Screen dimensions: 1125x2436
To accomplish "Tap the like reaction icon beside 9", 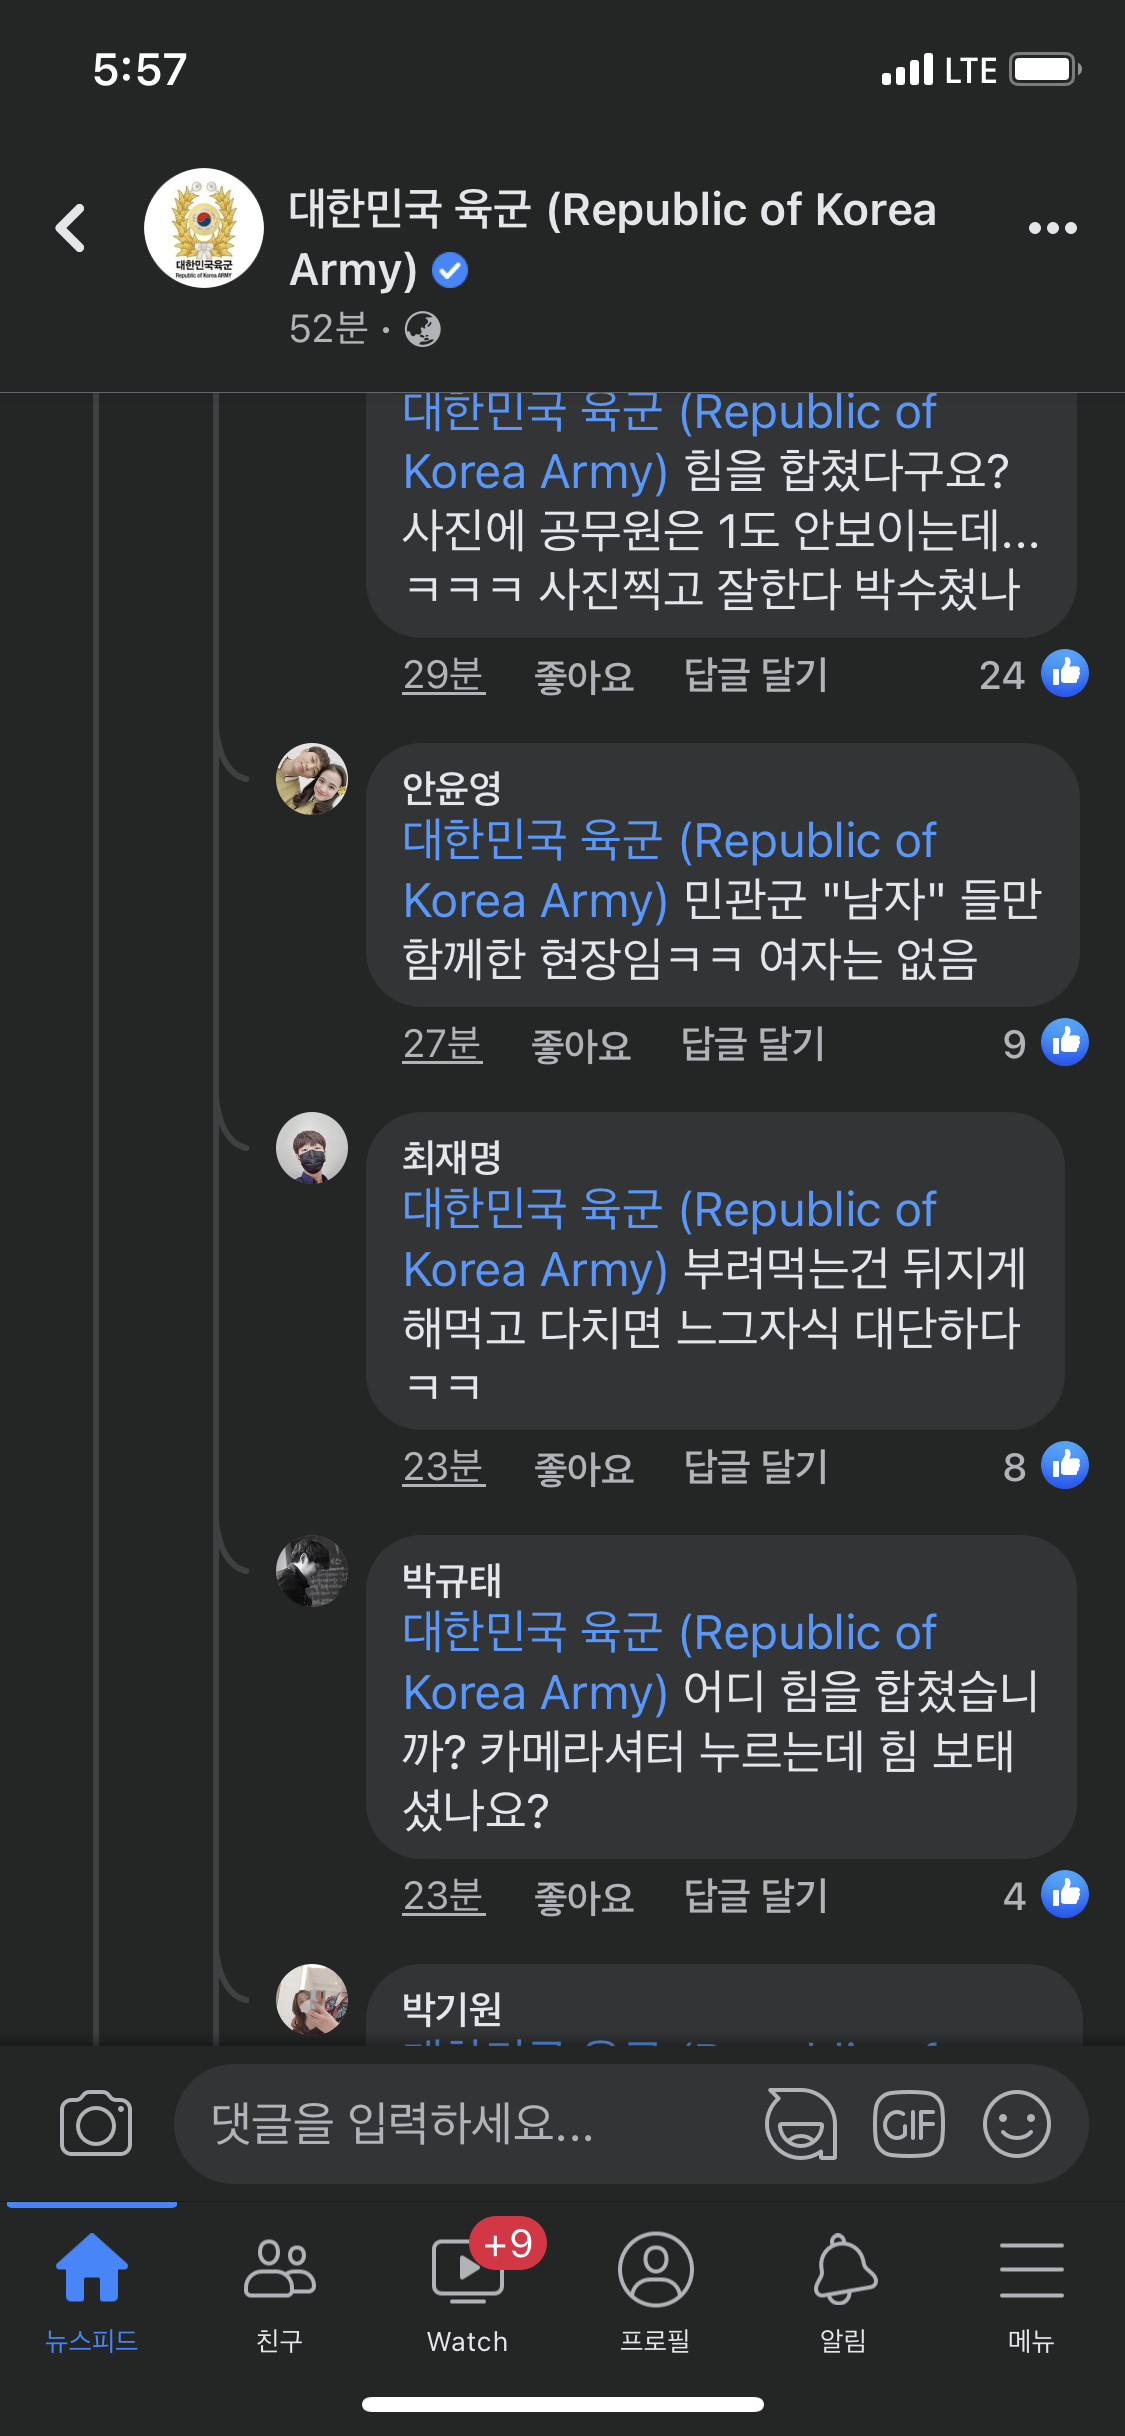I will tap(1064, 1043).
